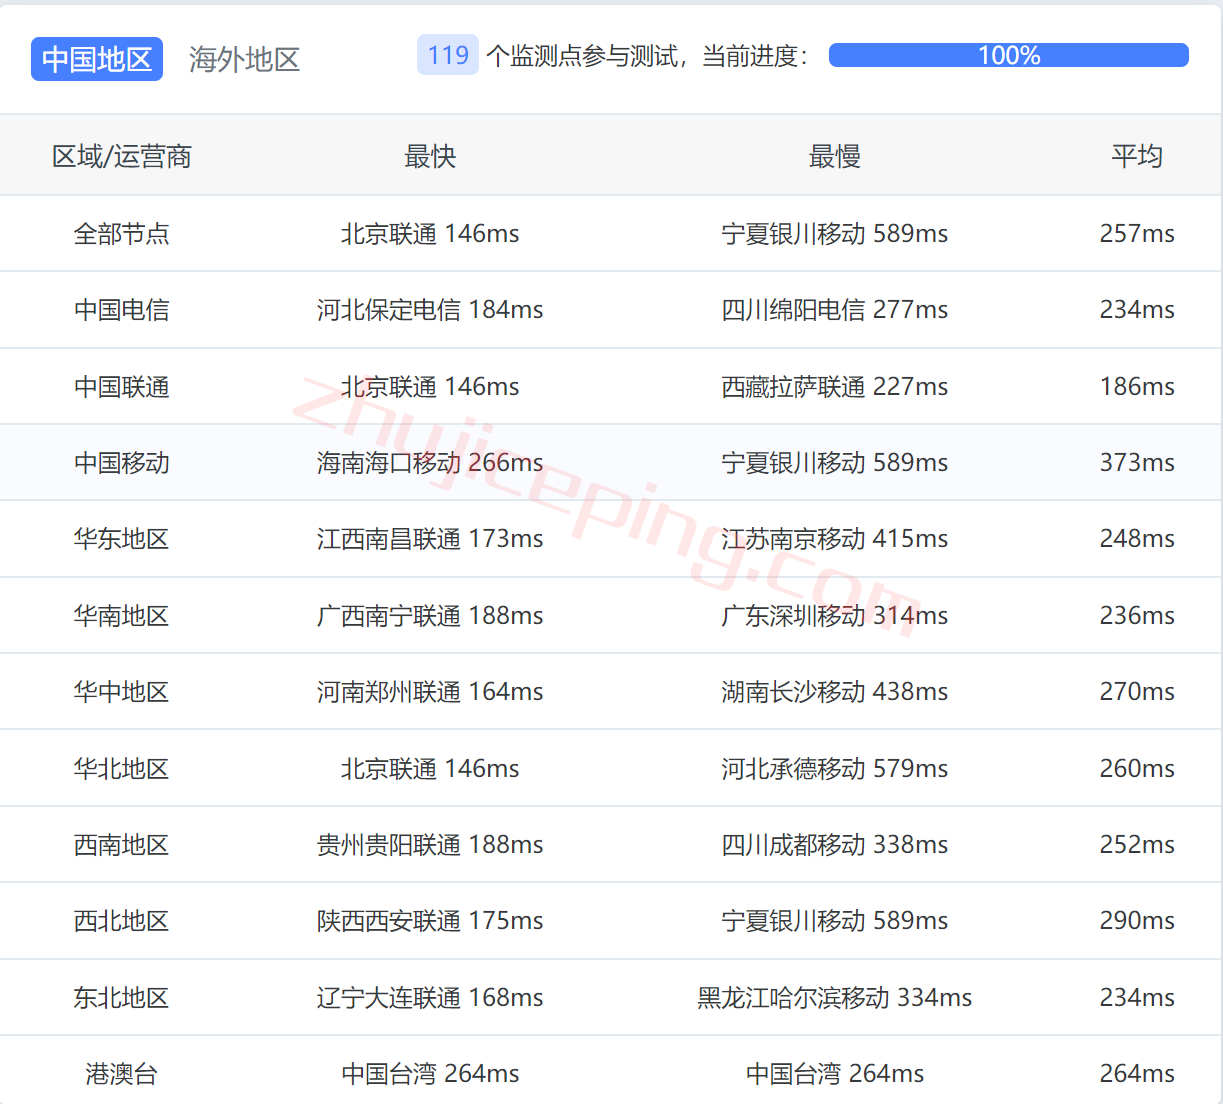Click the 236ms average for 华南地区

[1137, 615]
